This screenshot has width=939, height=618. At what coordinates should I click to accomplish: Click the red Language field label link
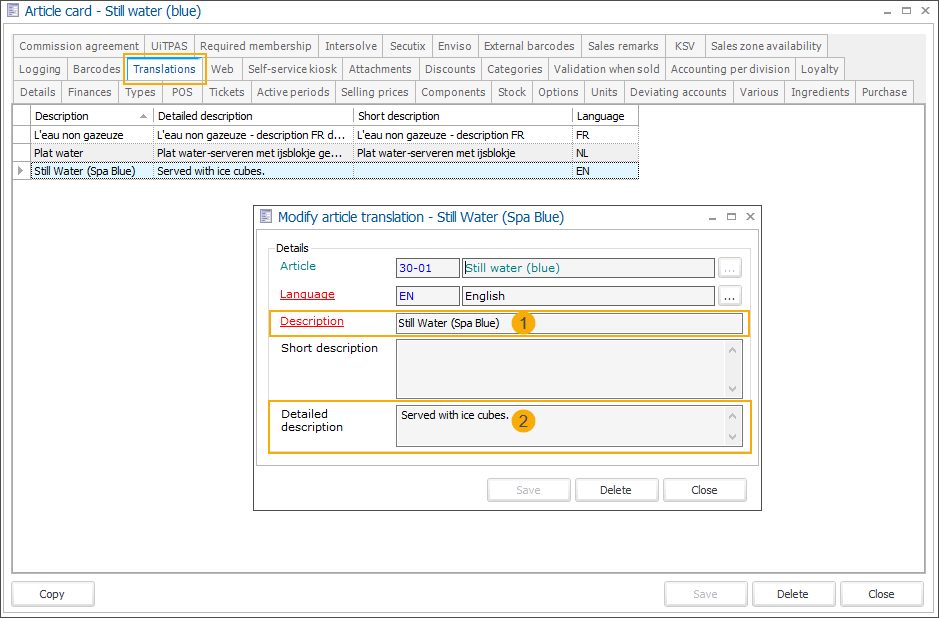click(x=307, y=294)
